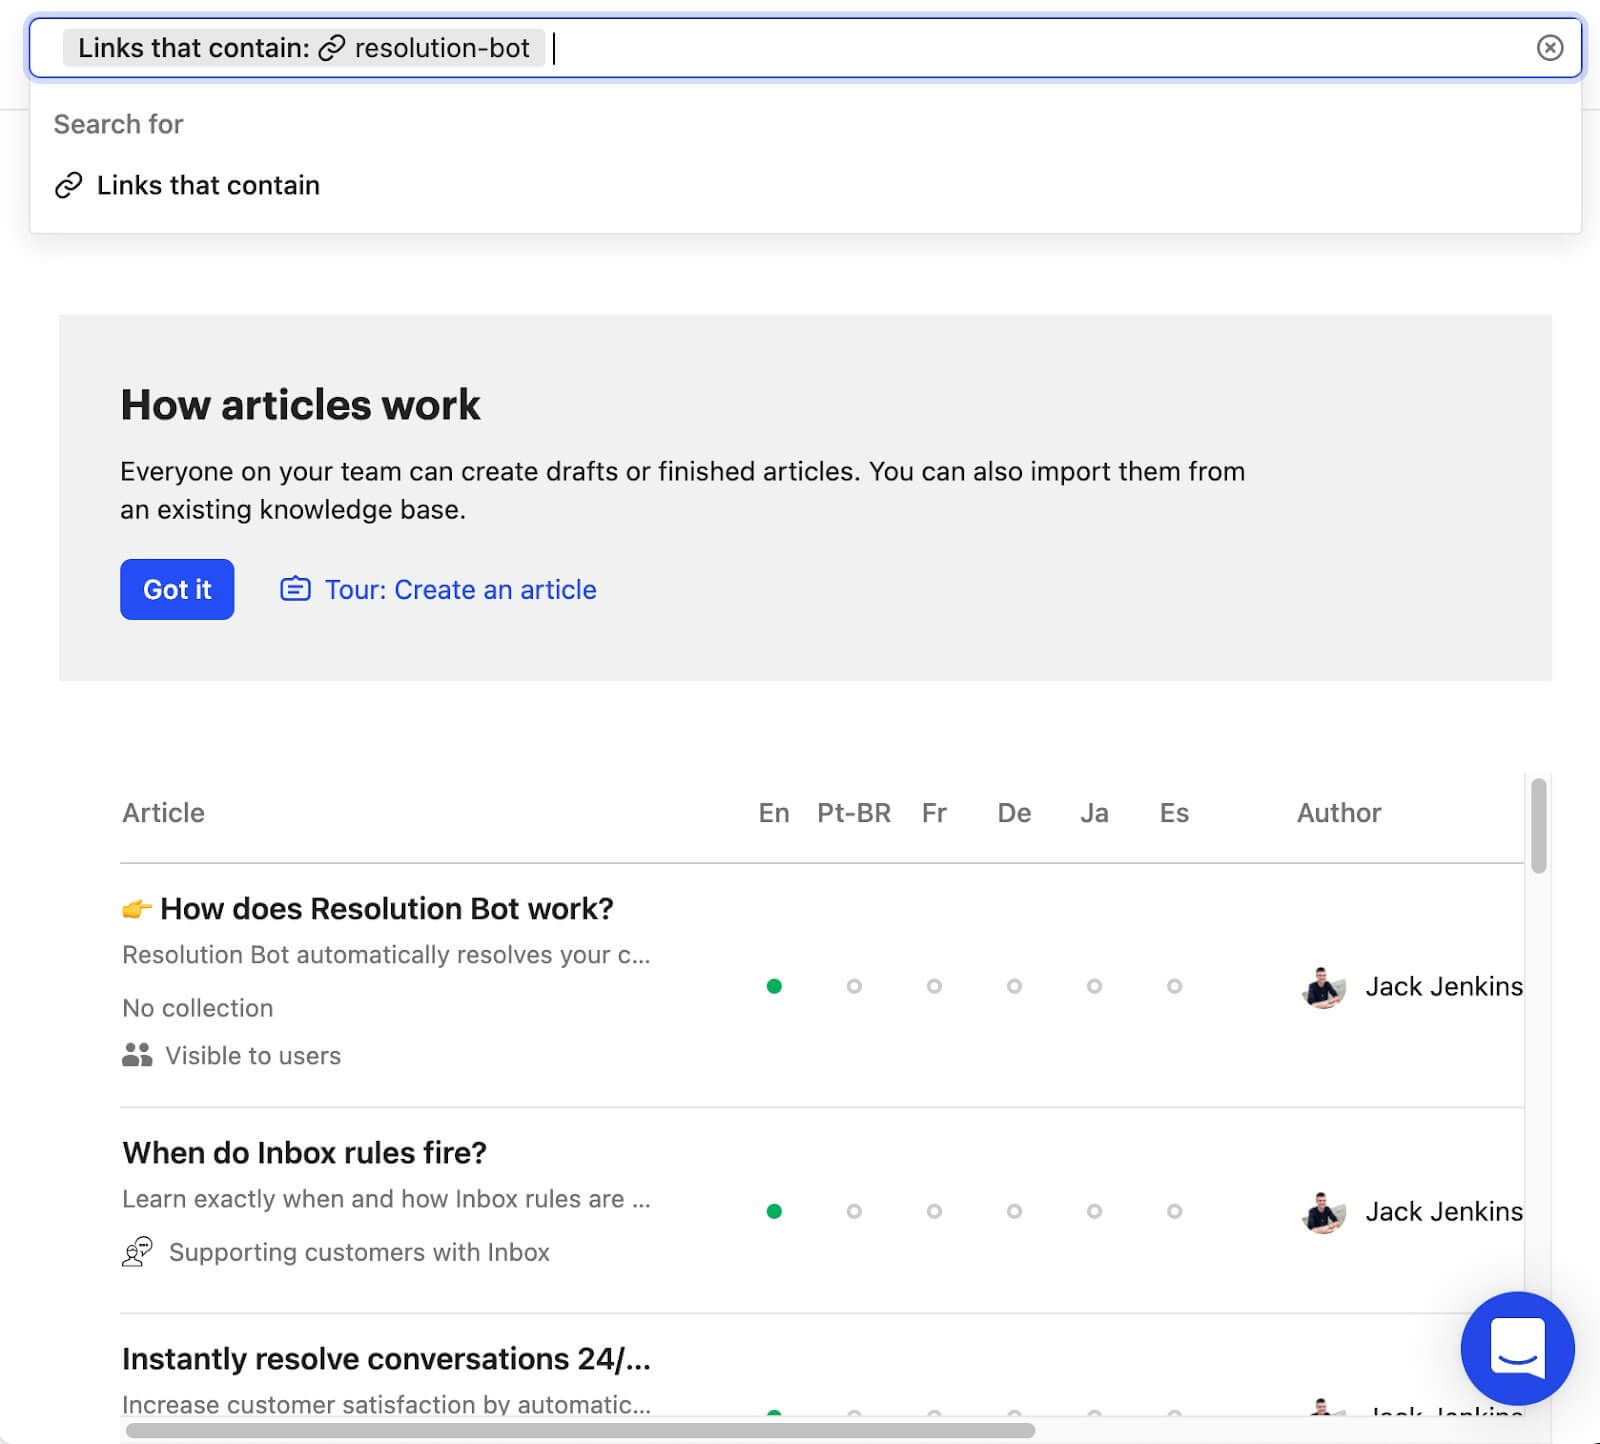The image size is (1600, 1444).
Task: Click the tour icon next to Create an article
Action: (295, 589)
